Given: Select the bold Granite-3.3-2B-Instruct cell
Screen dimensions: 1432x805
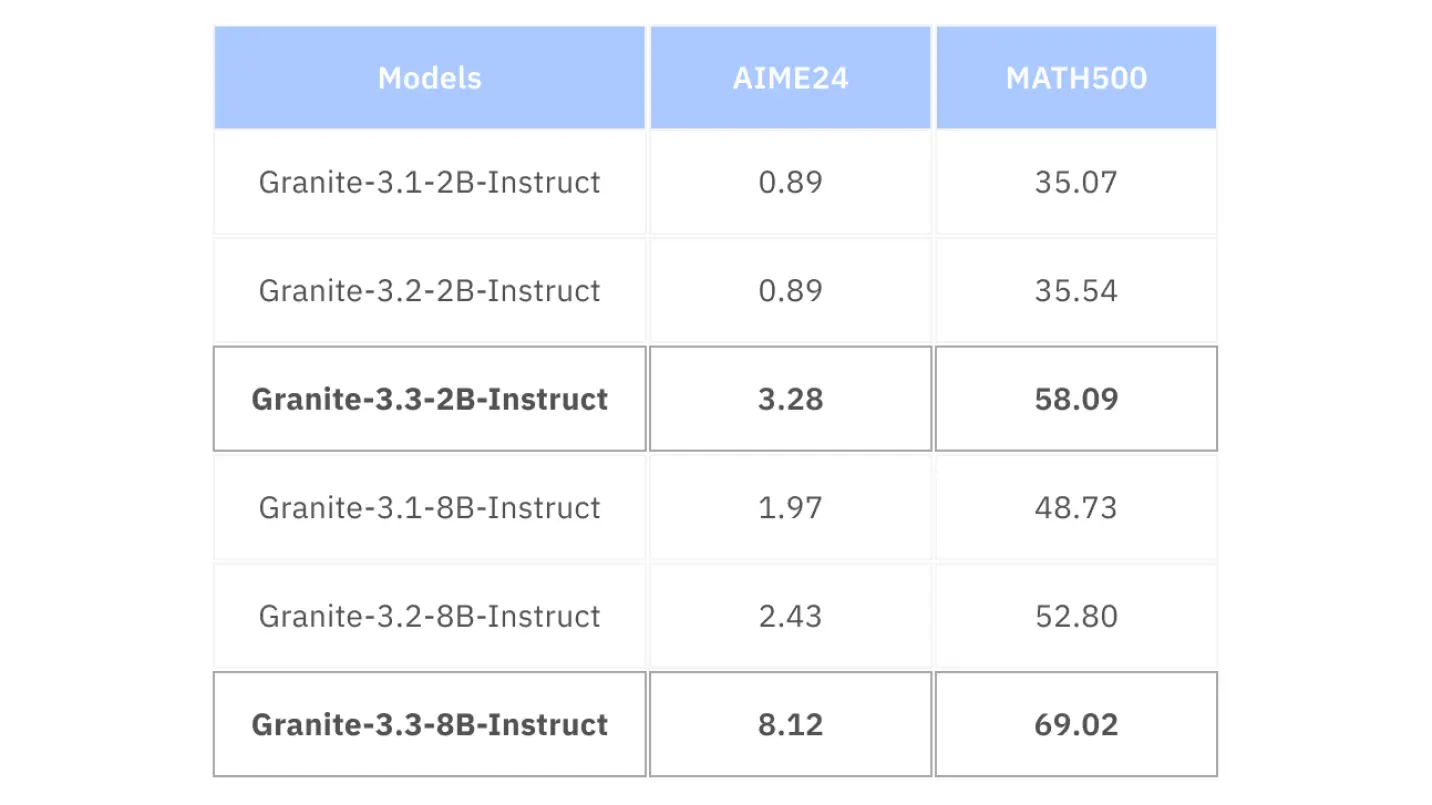Looking at the screenshot, I should [429, 399].
